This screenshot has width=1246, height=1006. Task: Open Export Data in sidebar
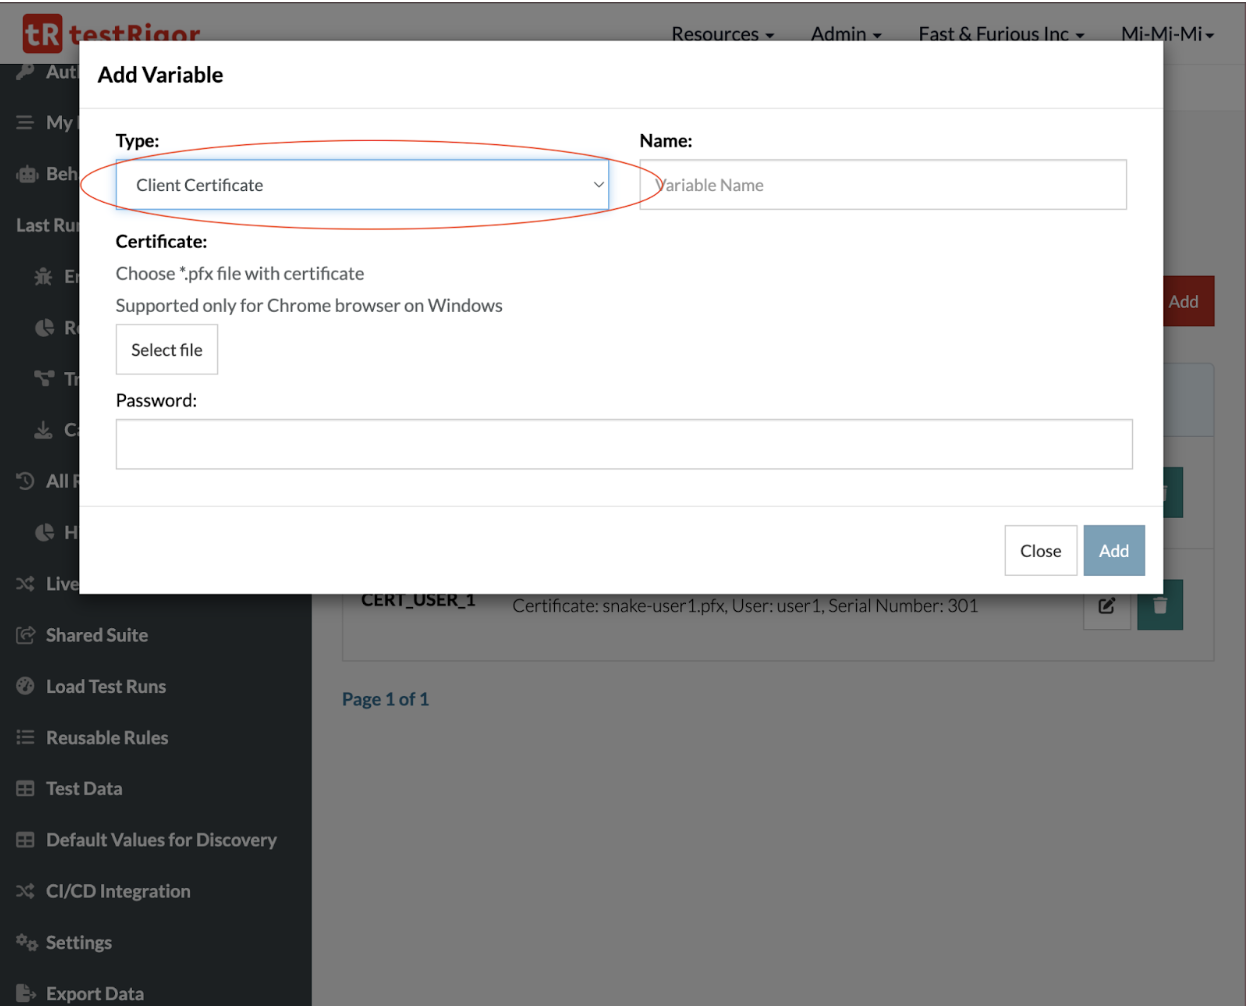pyautogui.click(x=95, y=993)
